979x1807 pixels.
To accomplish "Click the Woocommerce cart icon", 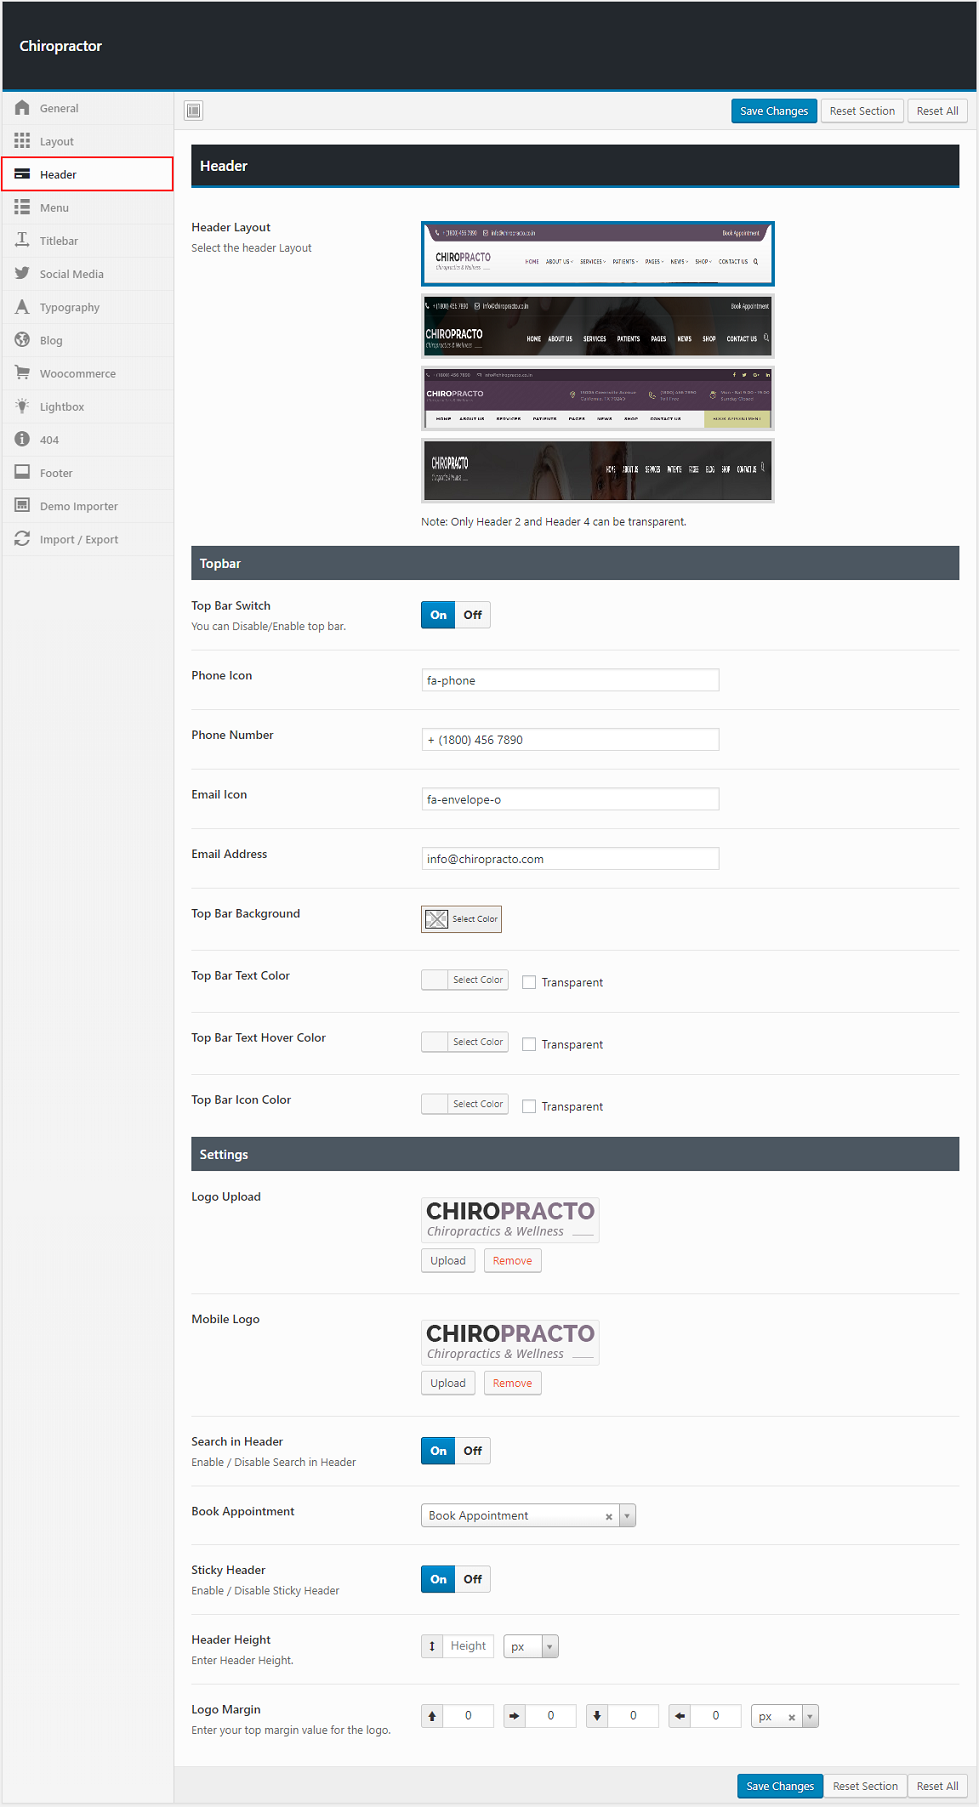I will 22,373.
